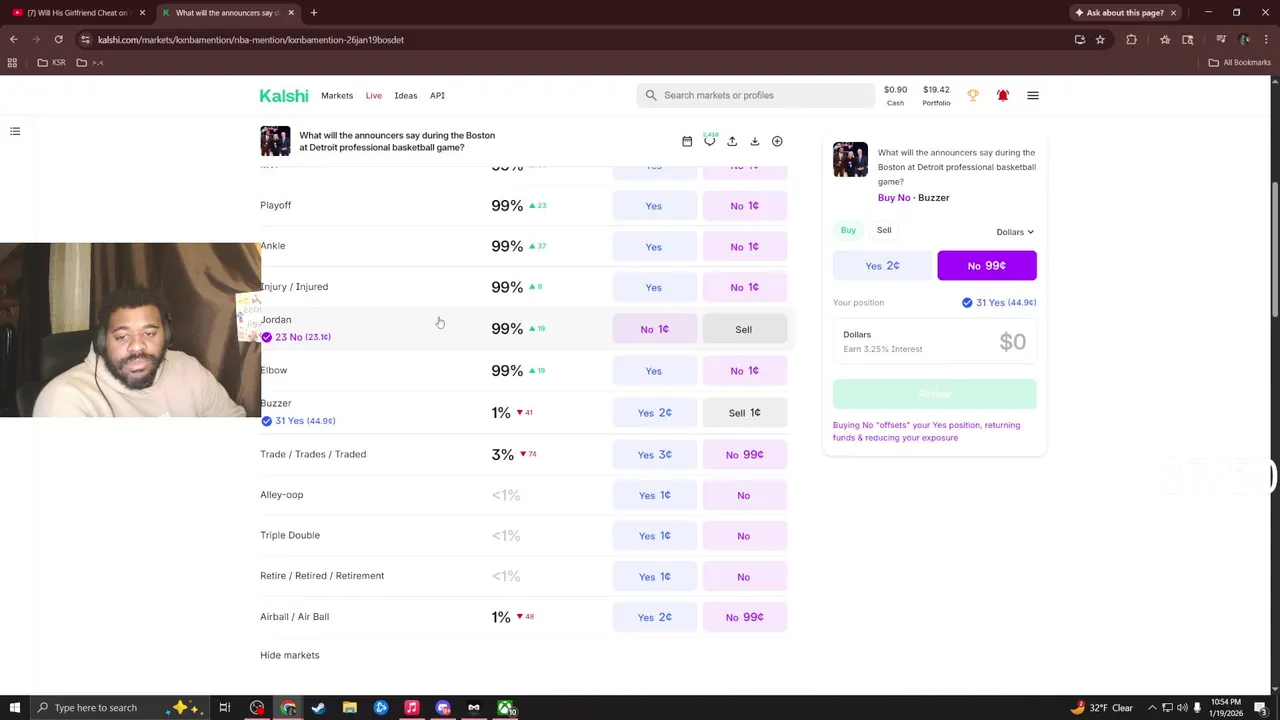Open the All Bookmarks folder

pos(1240,62)
